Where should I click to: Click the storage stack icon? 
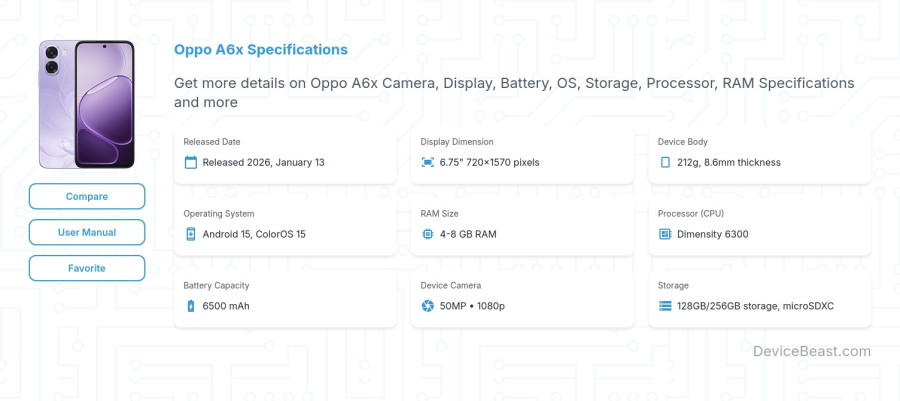pyautogui.click(x=665, y=306)
